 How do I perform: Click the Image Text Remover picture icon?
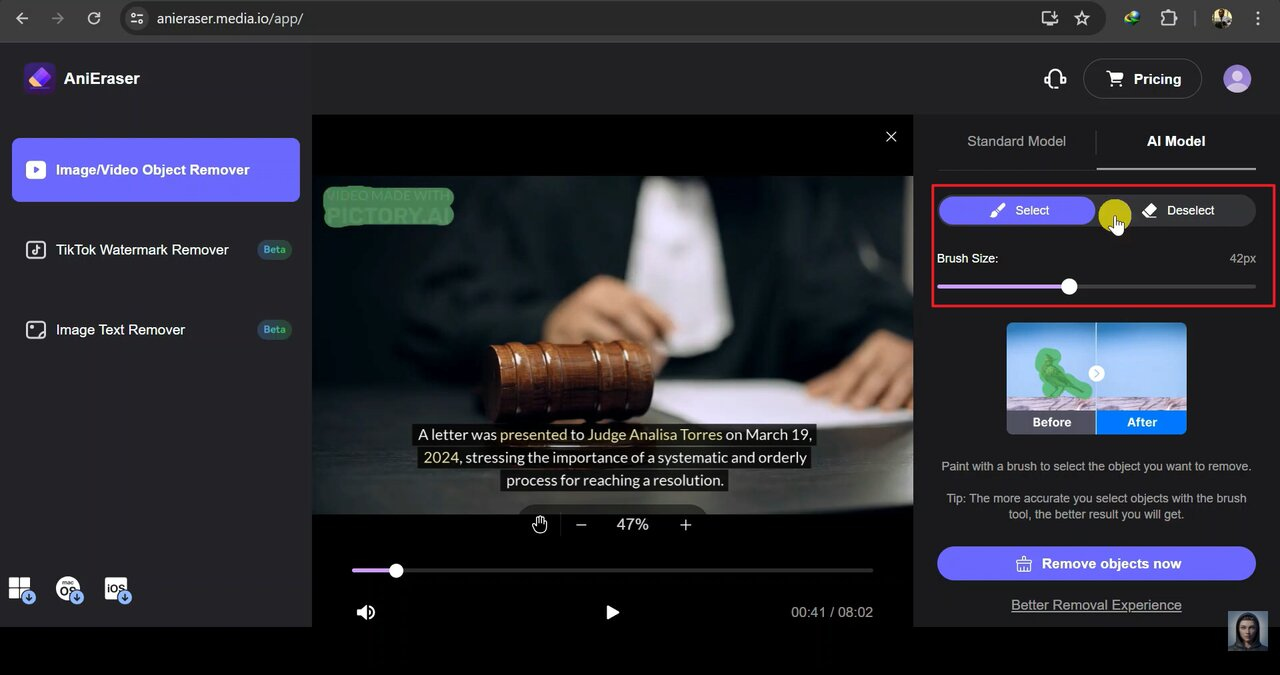(36, 330)
